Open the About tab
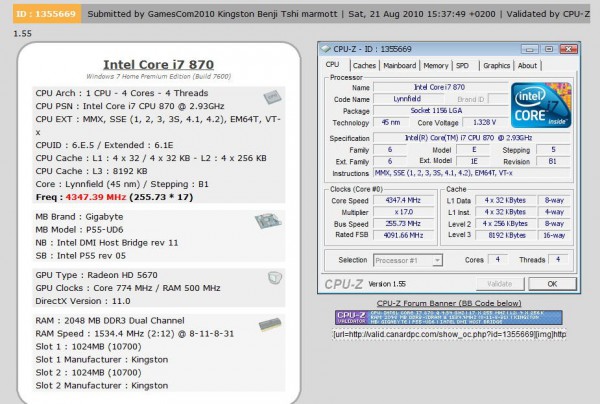This screenshot has height=404, width=600. pos(527,65)
